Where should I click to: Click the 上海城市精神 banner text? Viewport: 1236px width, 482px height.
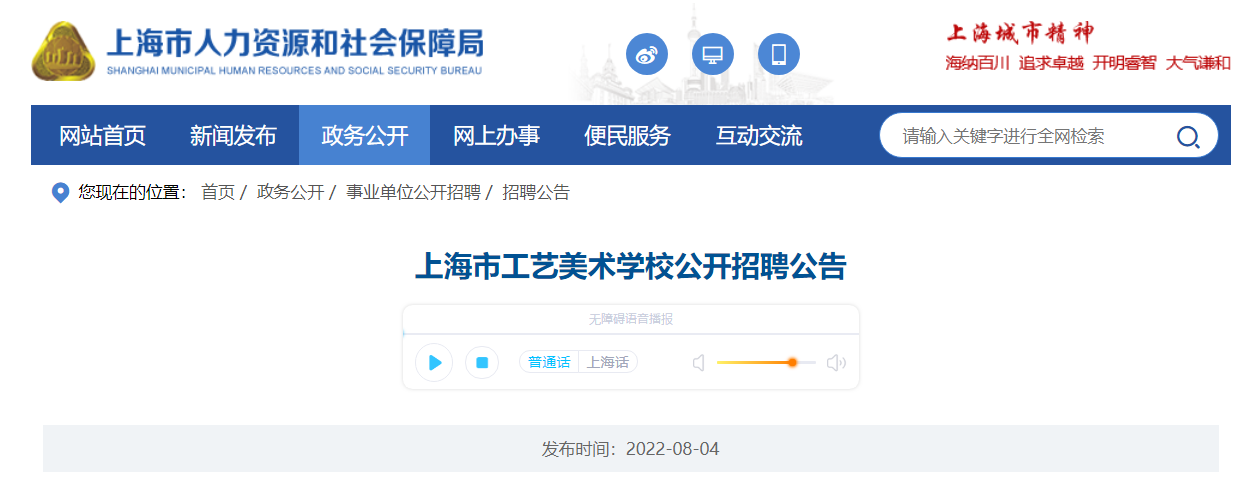tap(1021, 33)
